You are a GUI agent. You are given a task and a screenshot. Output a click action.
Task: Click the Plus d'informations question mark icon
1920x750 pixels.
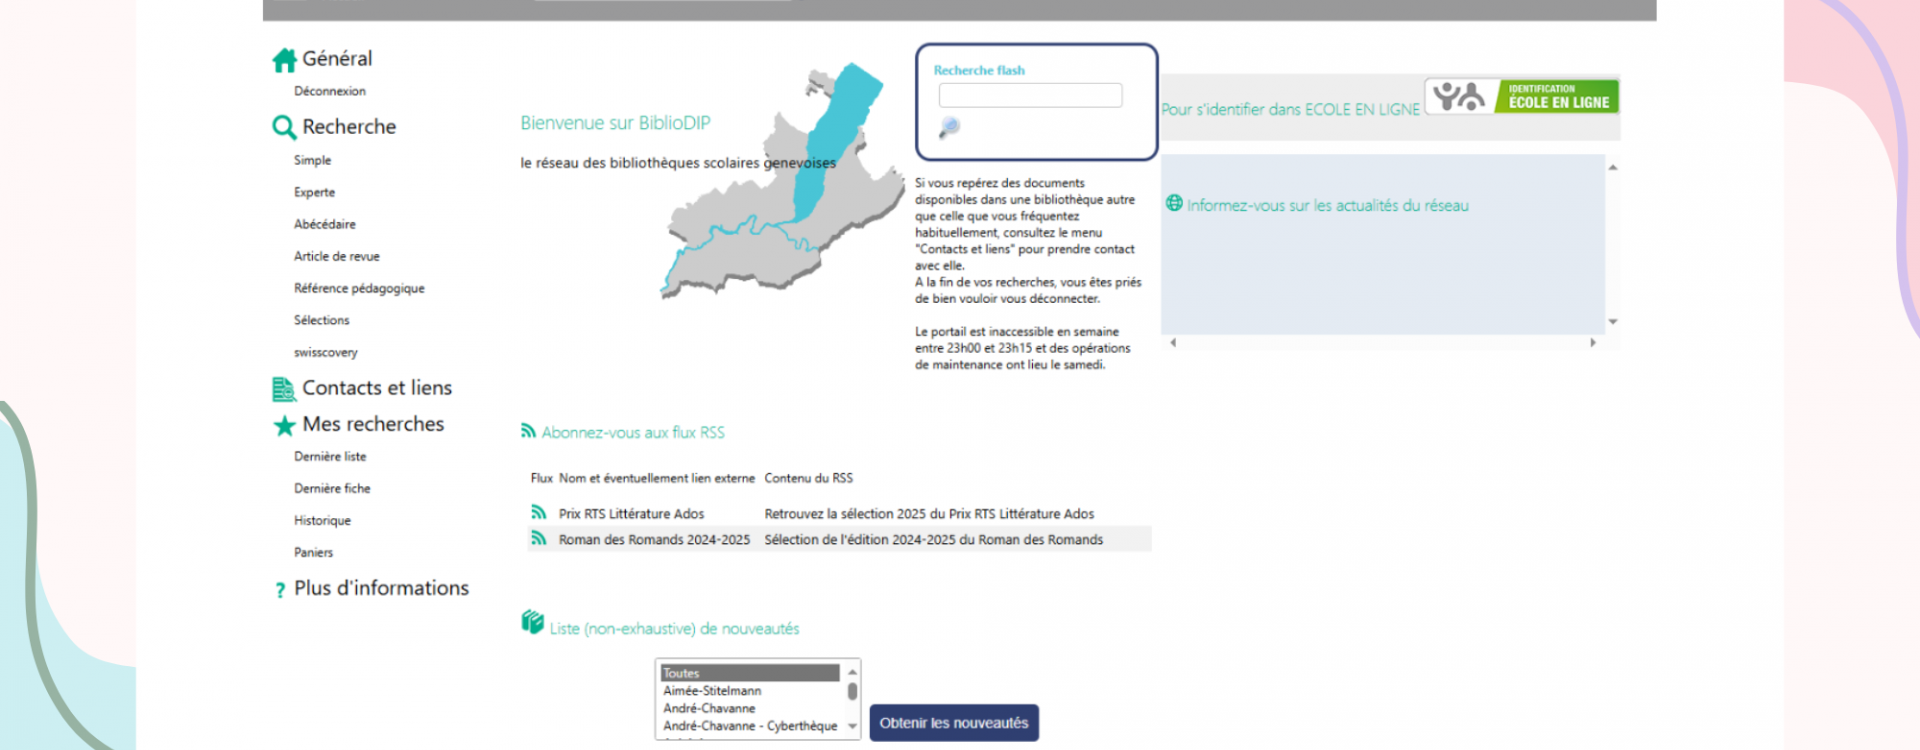pyautogui.click(x=280, y=591)
